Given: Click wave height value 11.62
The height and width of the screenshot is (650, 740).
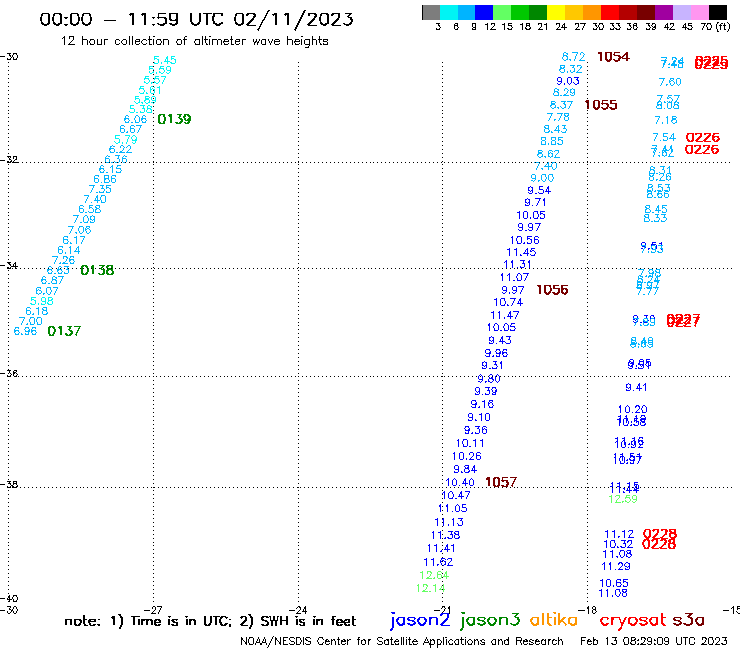Looking at the screenshot, I should tap(438, 562).
